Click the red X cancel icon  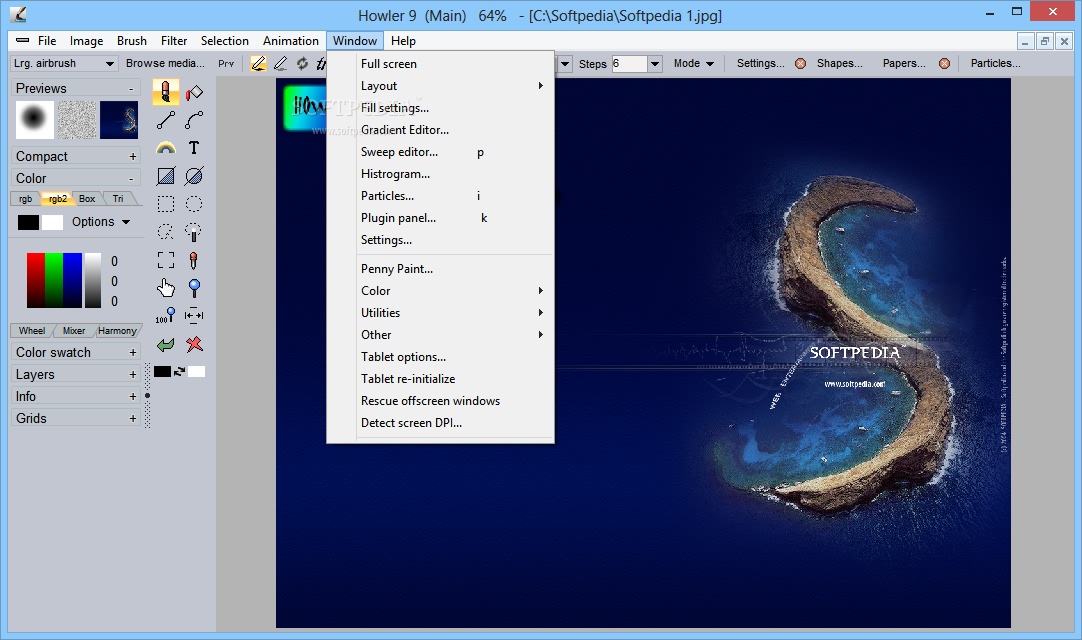click(194, 344)
